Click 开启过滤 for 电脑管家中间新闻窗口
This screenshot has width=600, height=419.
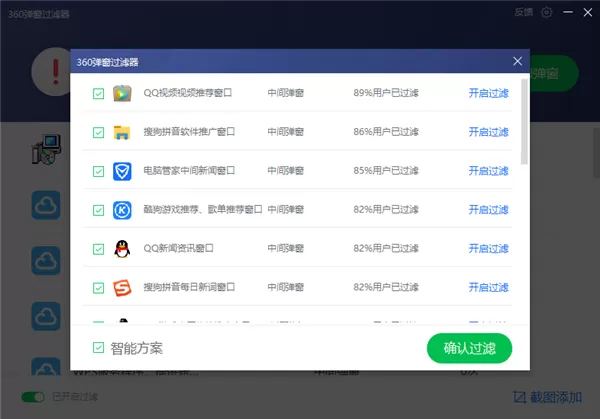tap(489, 171)
